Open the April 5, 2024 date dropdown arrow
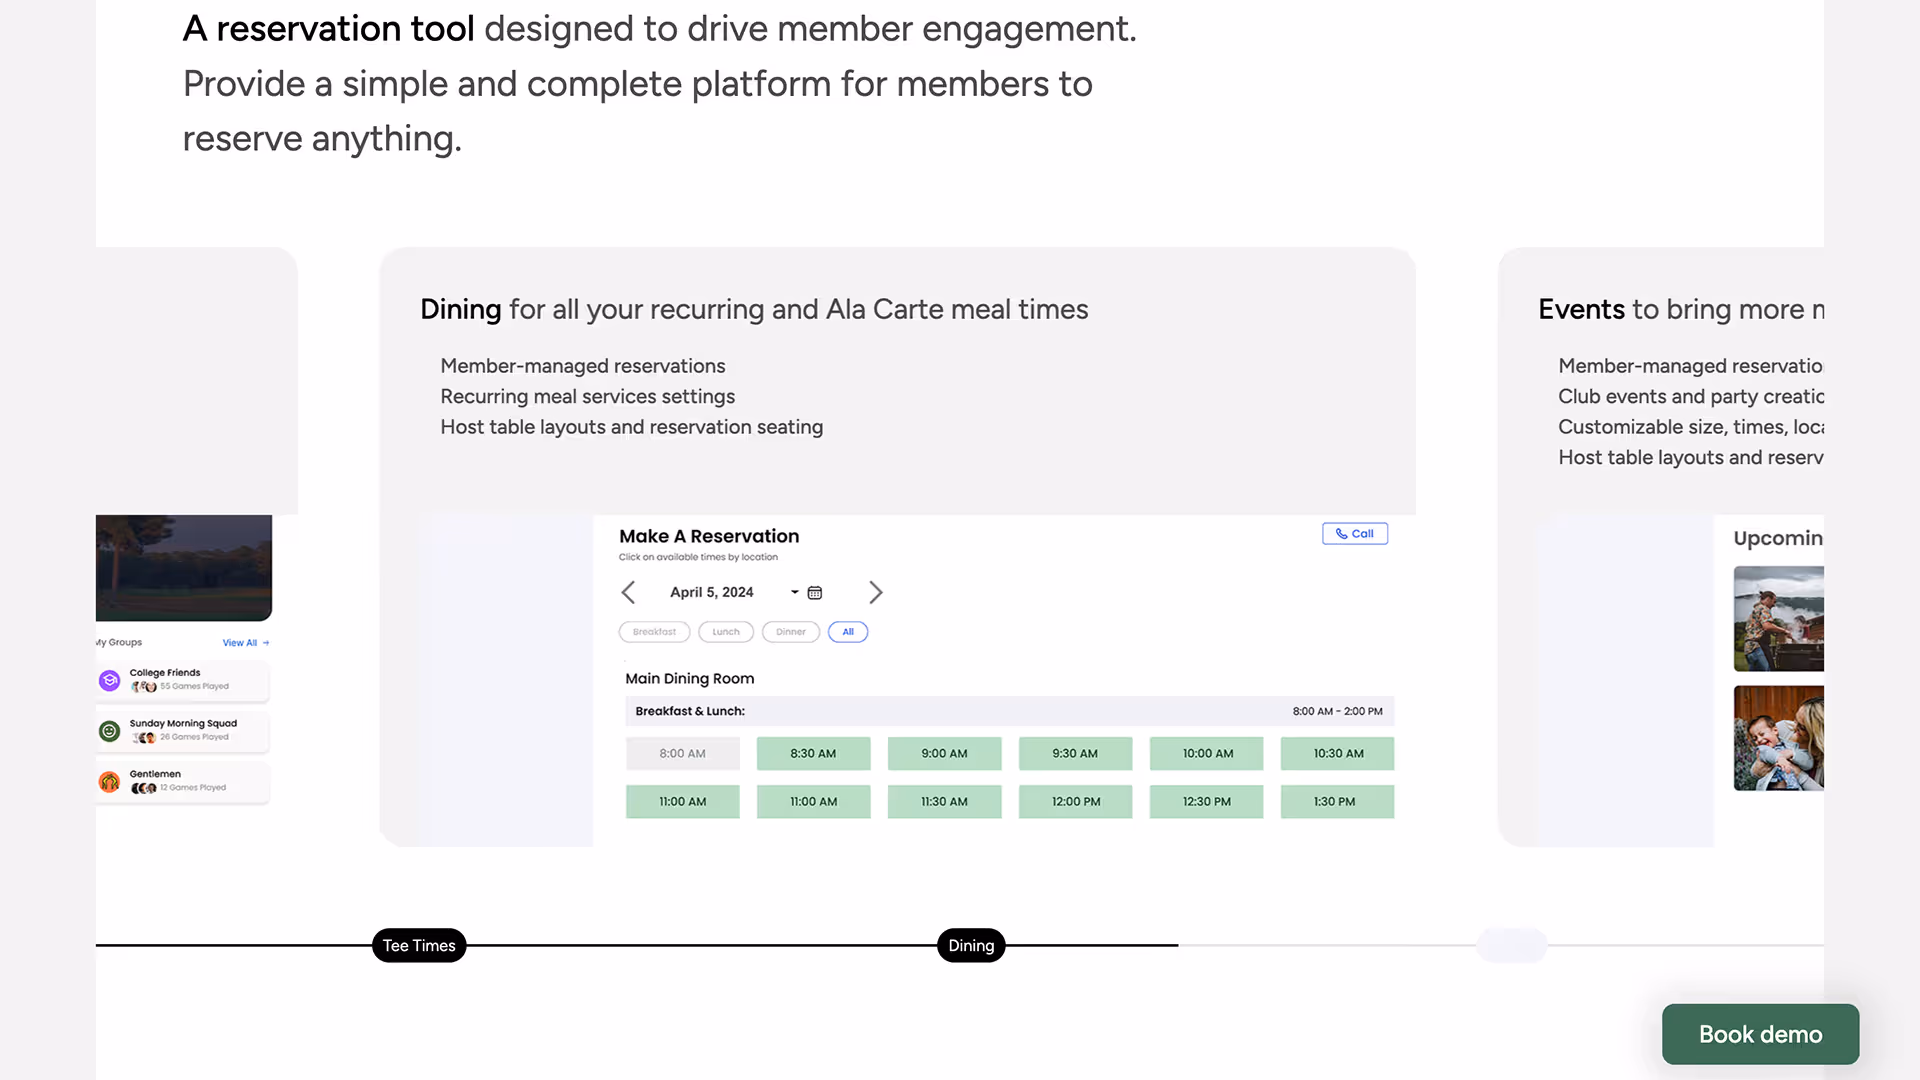The width and height of the screenshot is (1920, 1080). click(795, 593)
